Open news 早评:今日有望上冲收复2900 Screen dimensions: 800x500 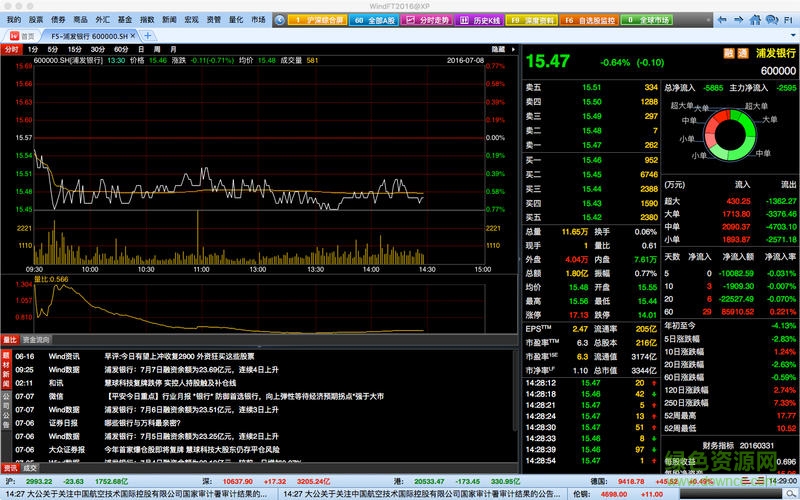179,356
